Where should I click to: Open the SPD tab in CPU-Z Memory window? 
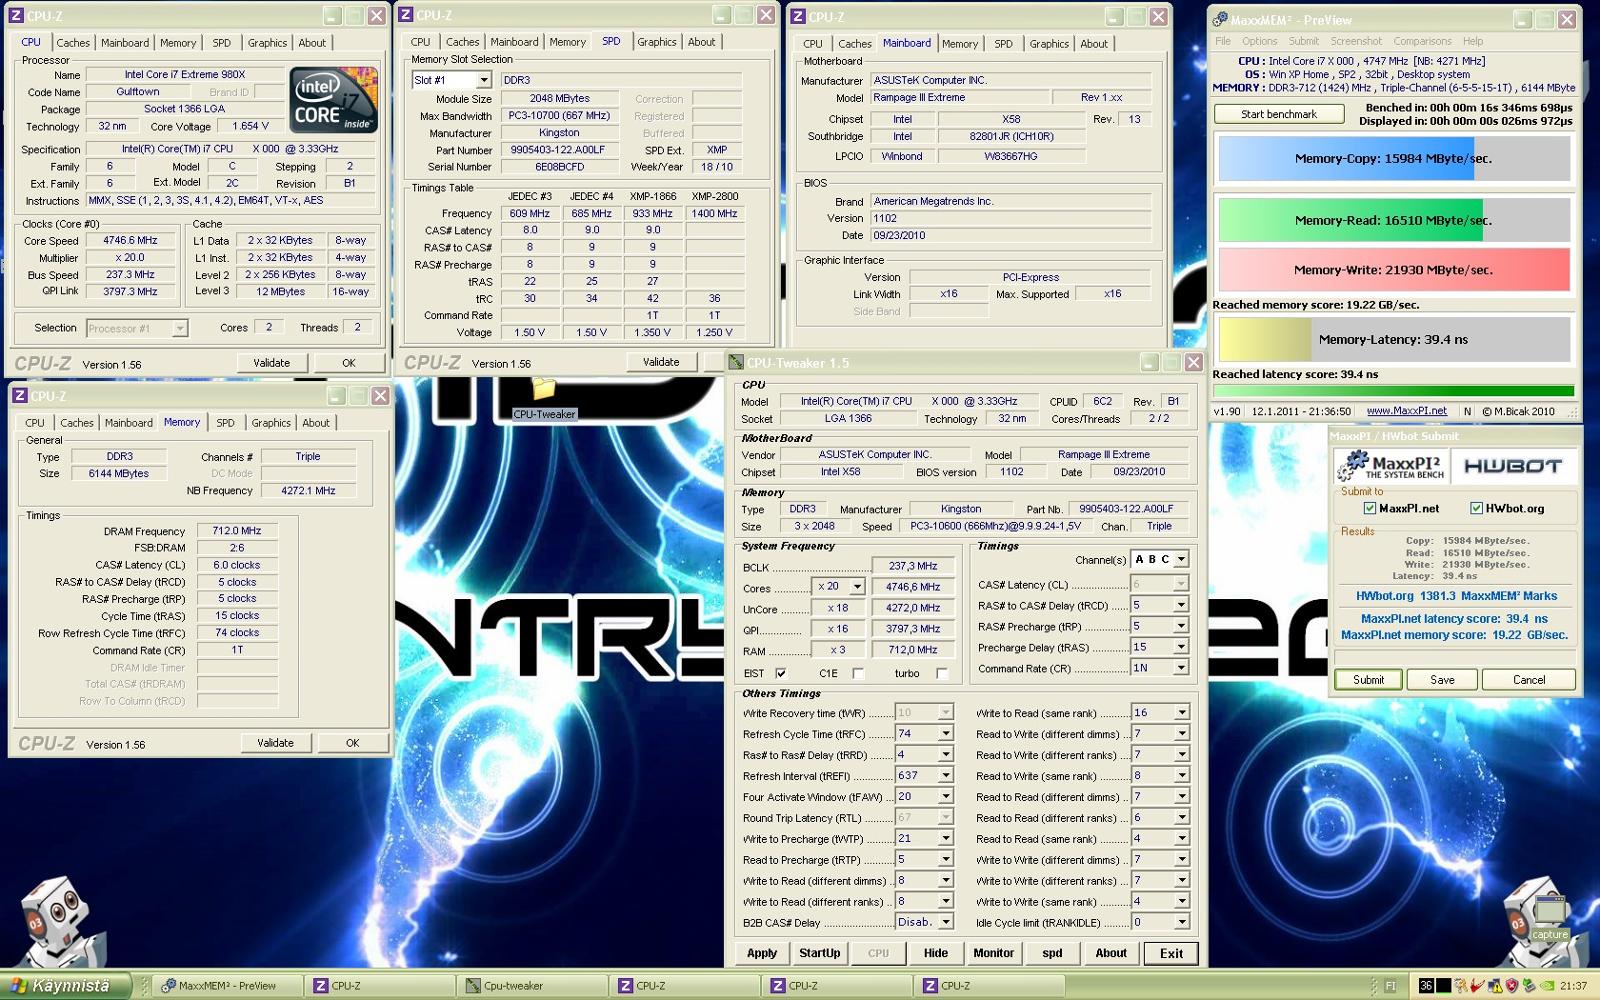[226, 423]
